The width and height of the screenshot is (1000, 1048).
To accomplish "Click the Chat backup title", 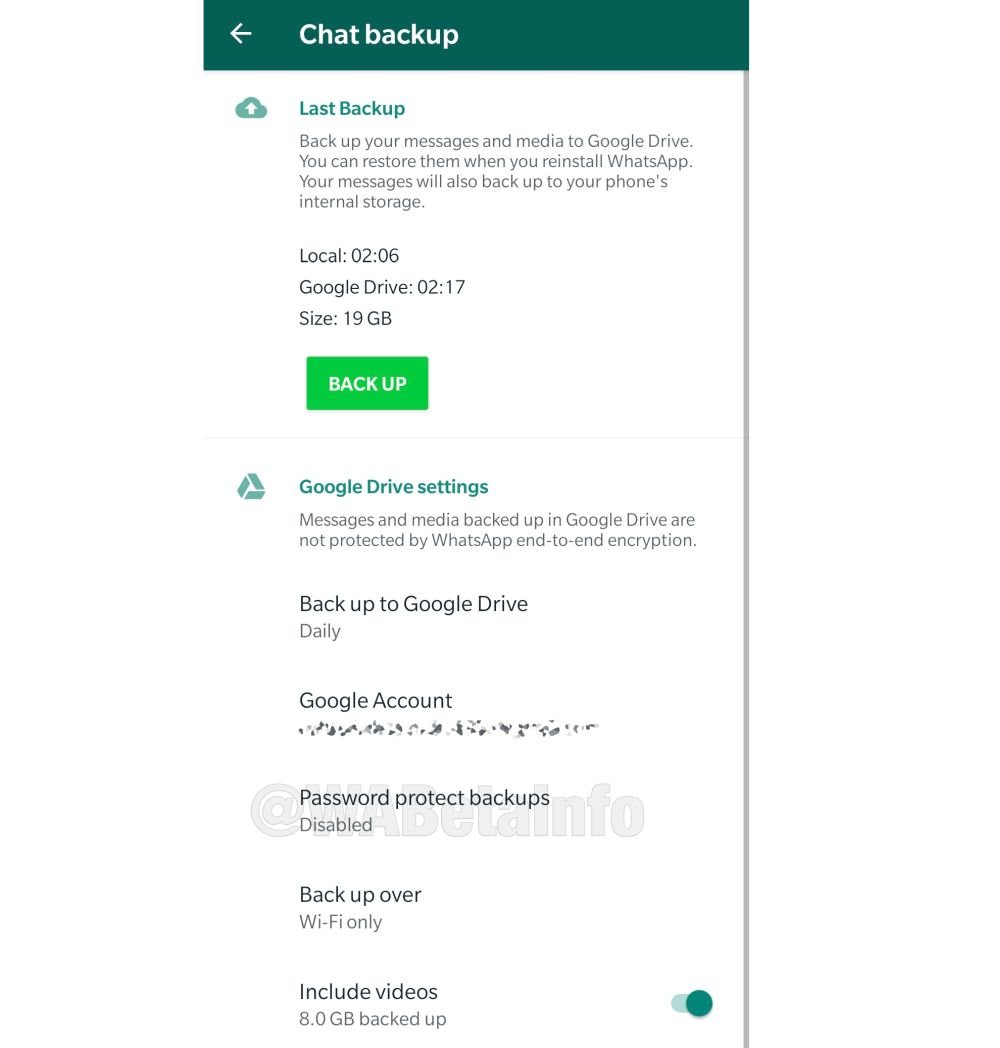I will (x=378, y=34).
